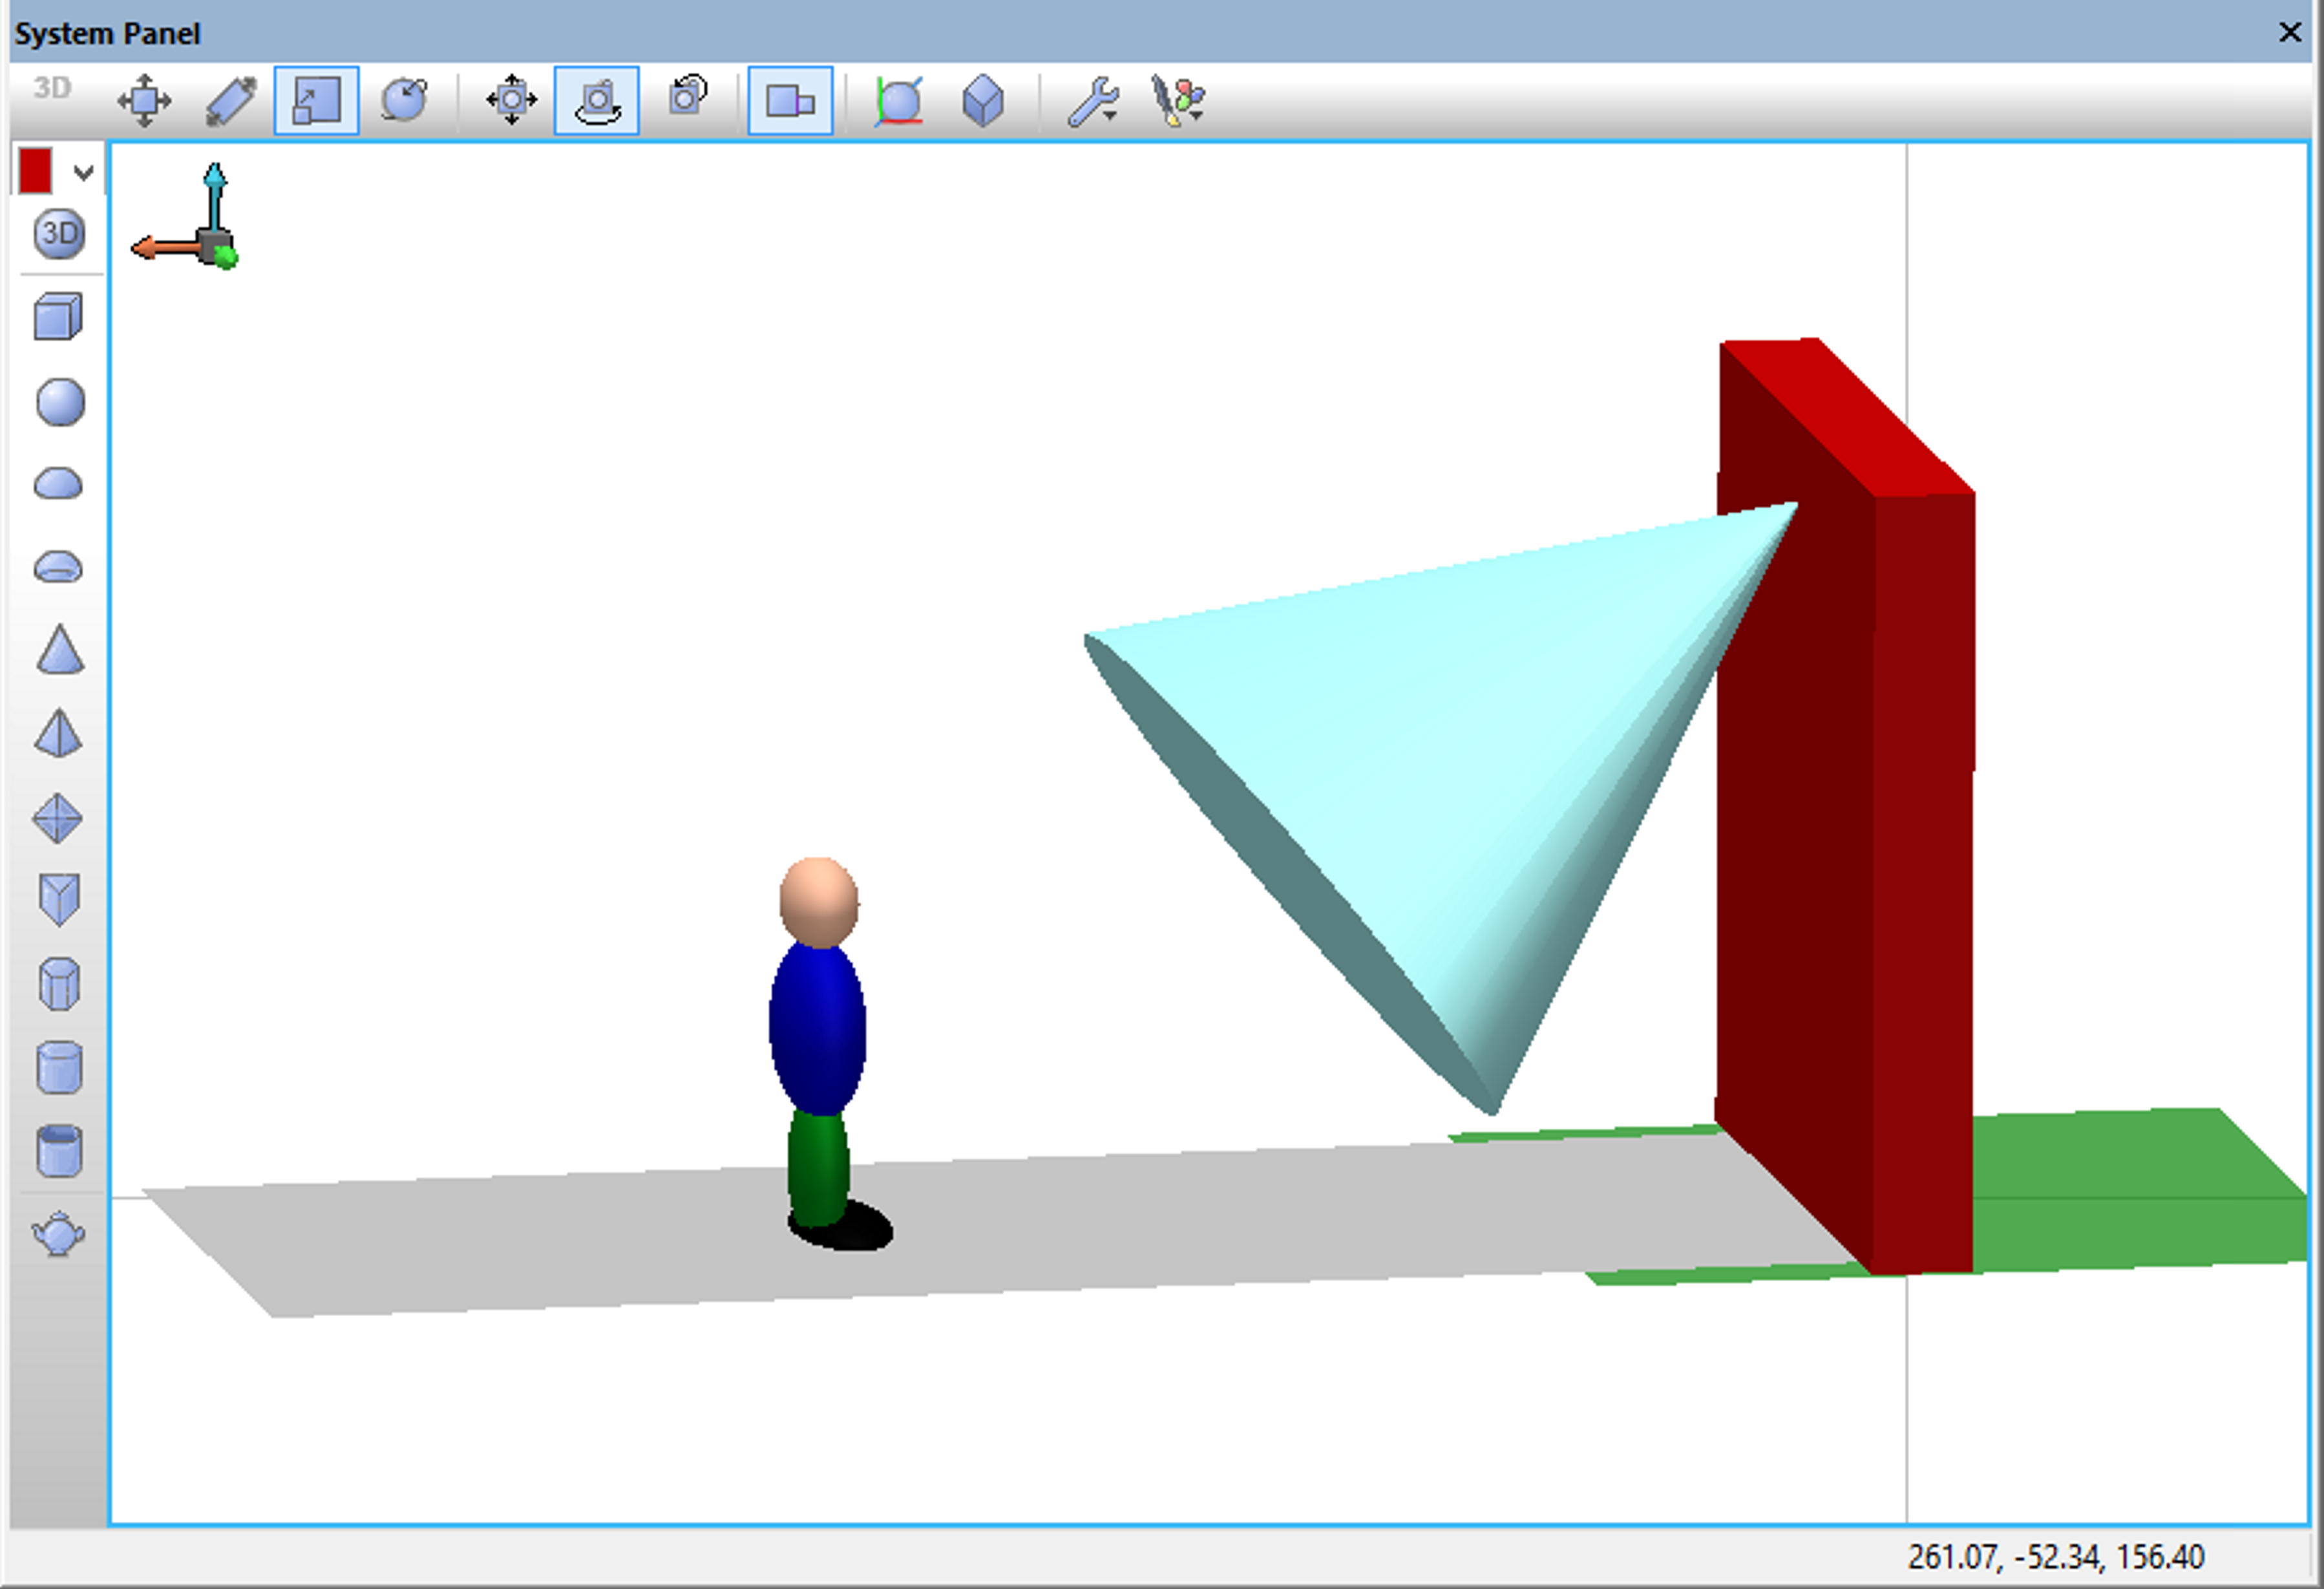Add the teapot shape from sidebar
The width and height of the screenshot is (2324, 1589).
59,1234
